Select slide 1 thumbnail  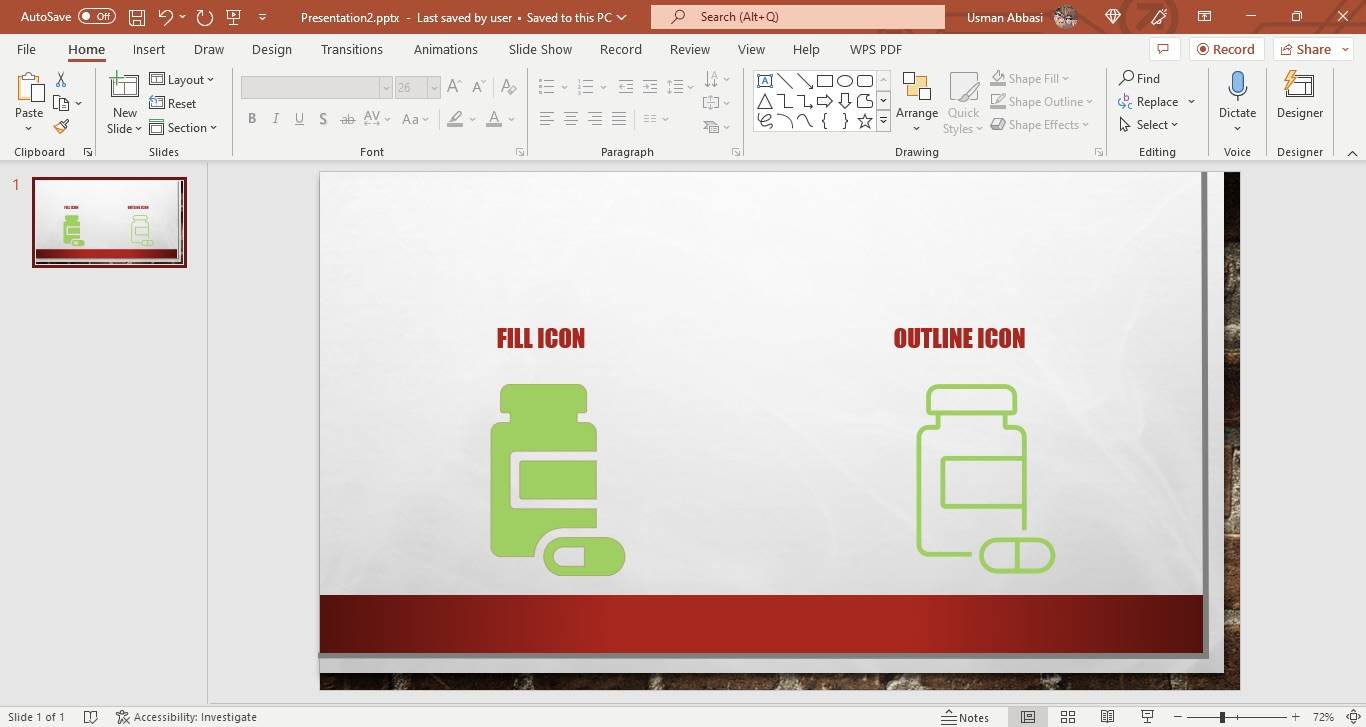coord(109,222)
